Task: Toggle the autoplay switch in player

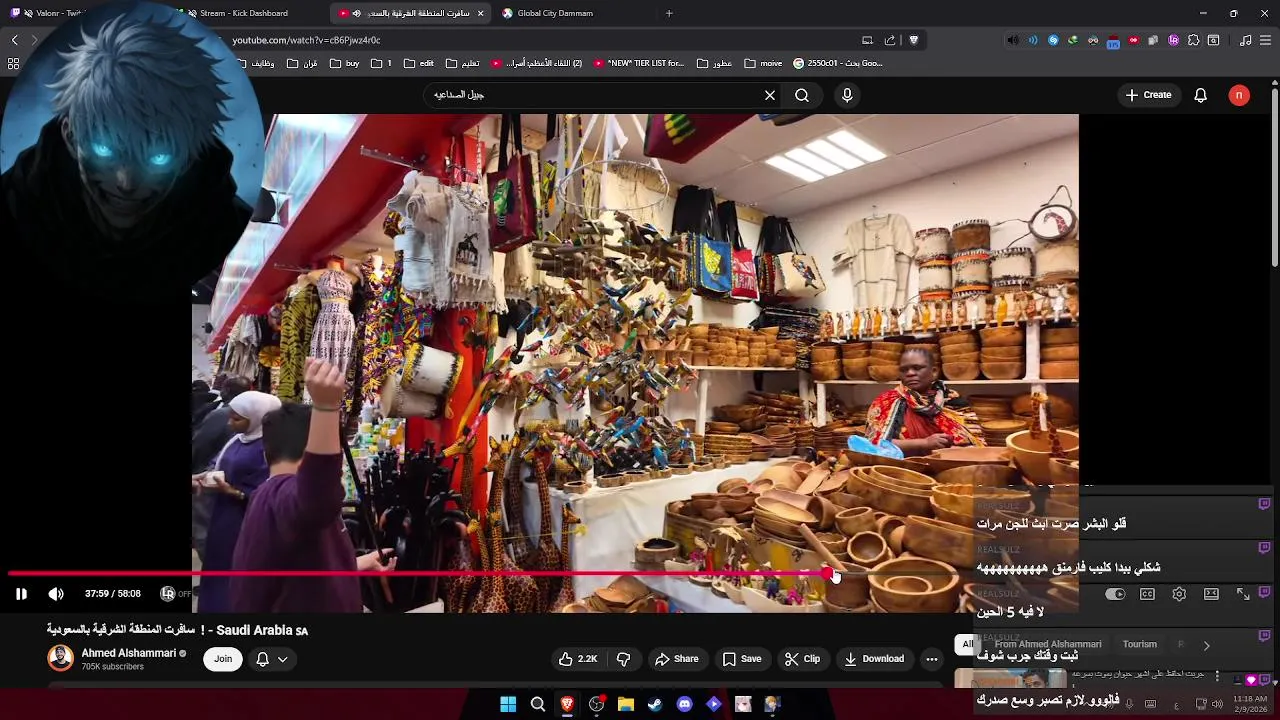Action: click(1115, 594)
